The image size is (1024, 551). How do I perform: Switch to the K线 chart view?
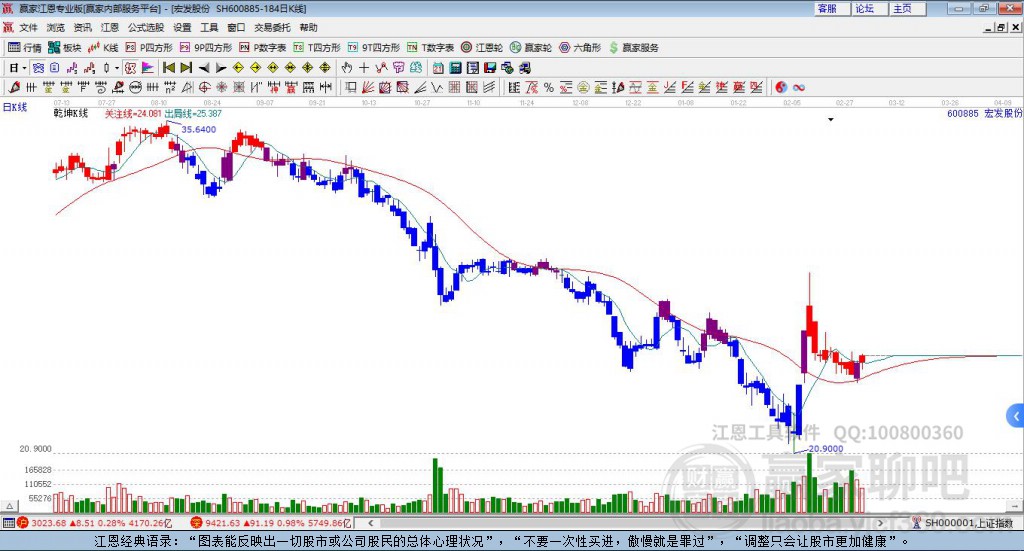tap(103, 48)
